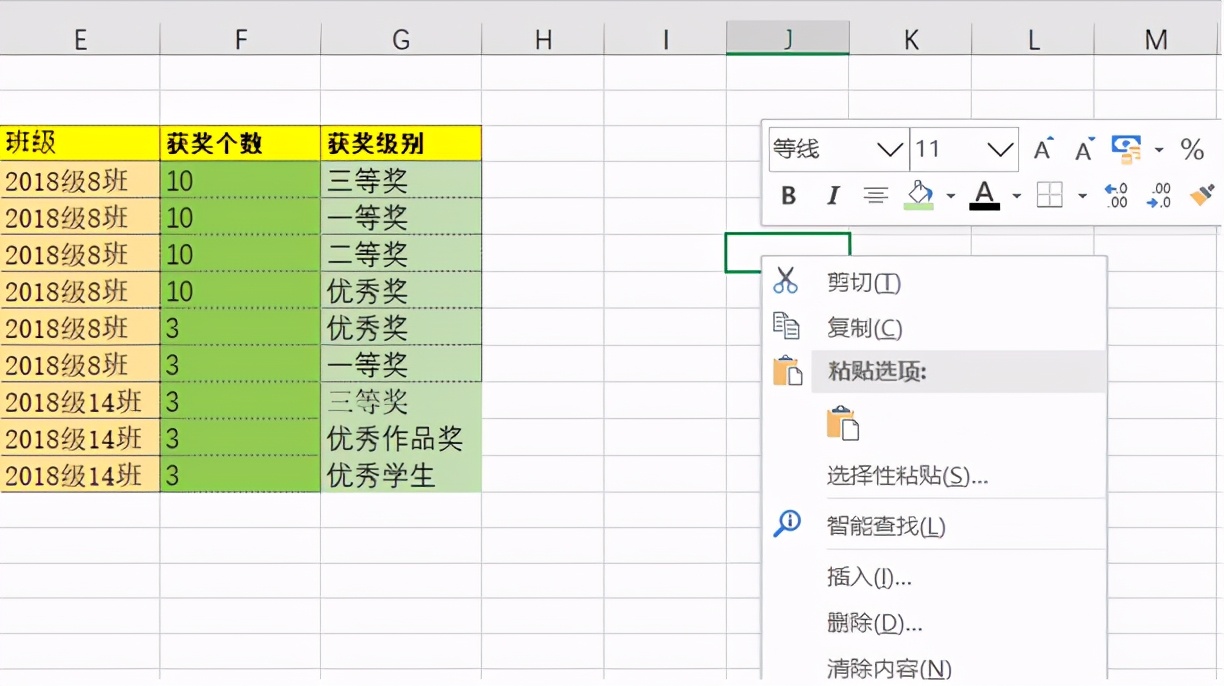
Task: Click the borders icon in mini toolbar
Action: [1049, 195]
